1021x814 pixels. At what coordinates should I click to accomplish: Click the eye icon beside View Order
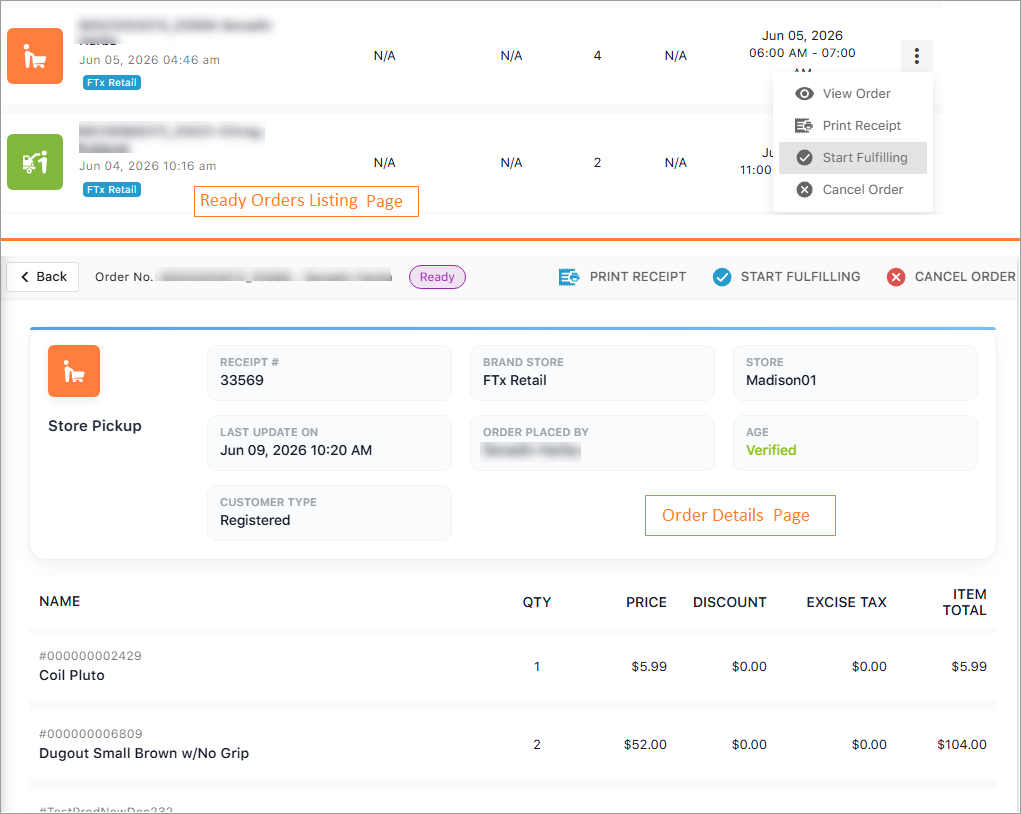click(804, 94)
